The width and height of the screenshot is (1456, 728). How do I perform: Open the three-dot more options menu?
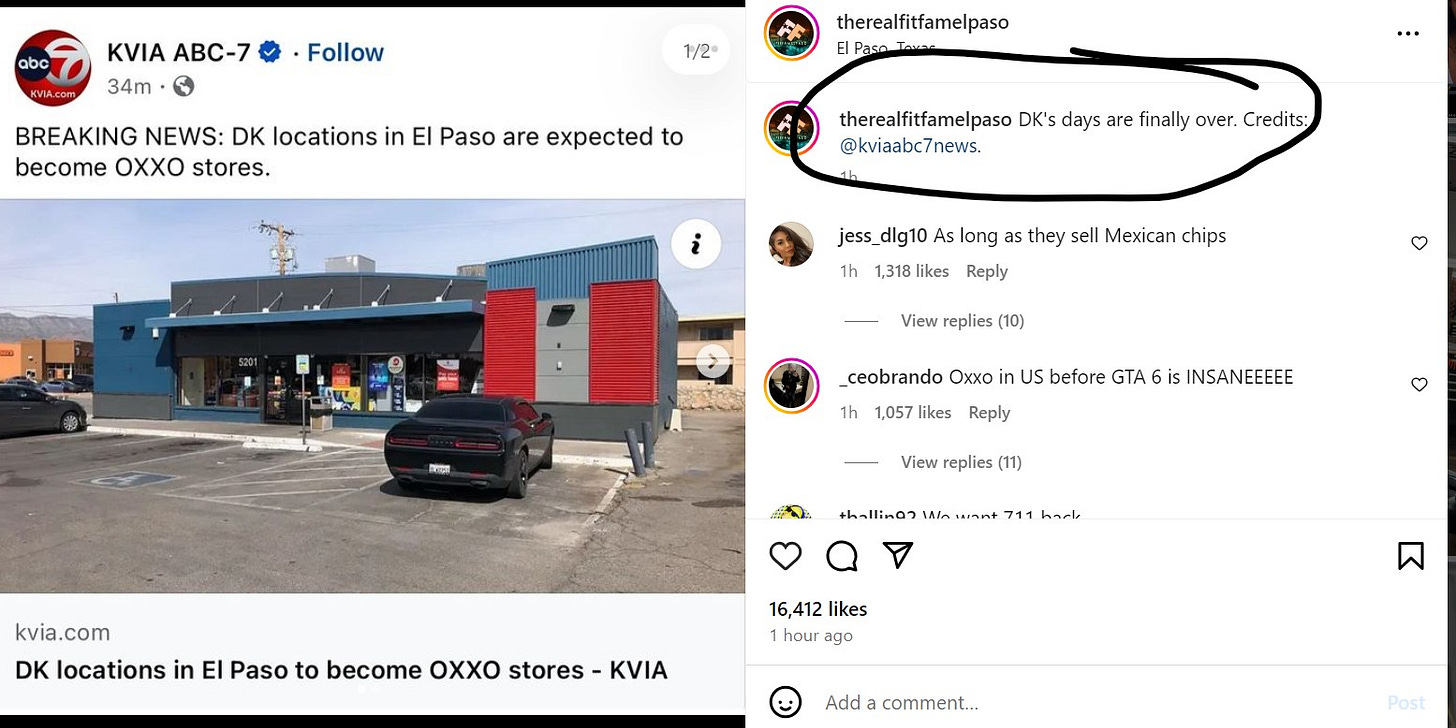(x=1408, y=34)
